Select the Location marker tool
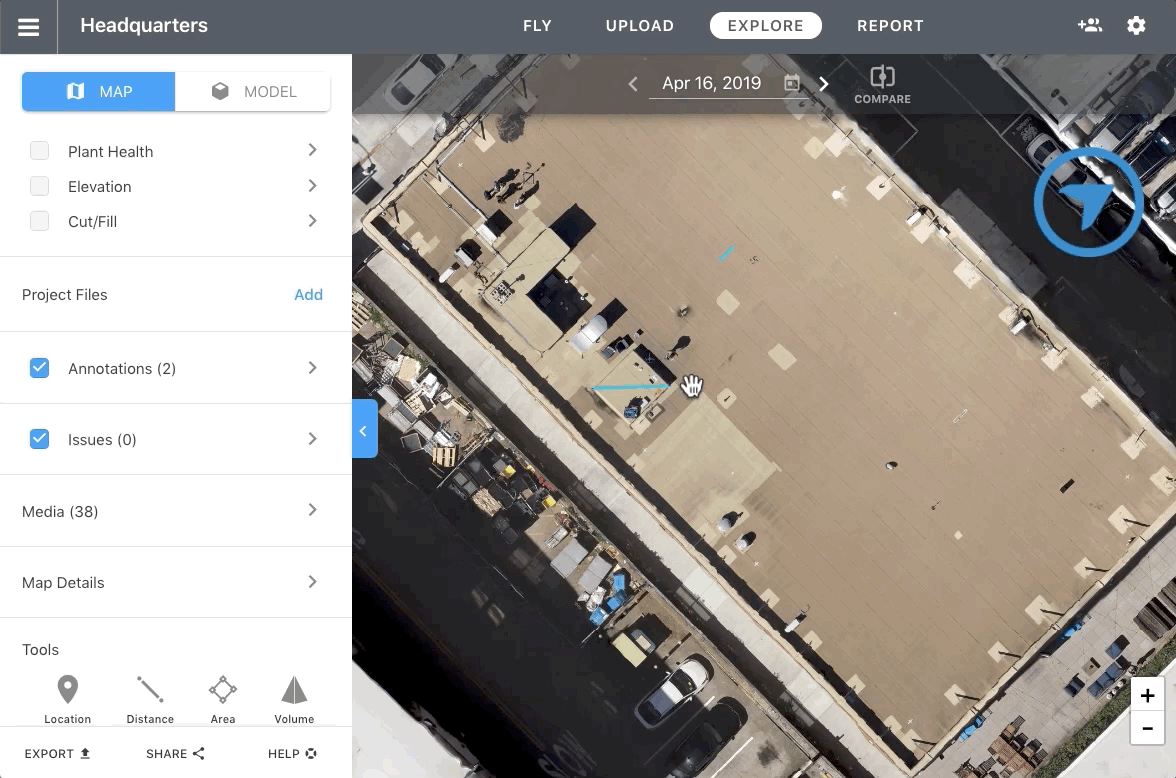This screenshot has width=1176, height=778. (x=68, y=699)
